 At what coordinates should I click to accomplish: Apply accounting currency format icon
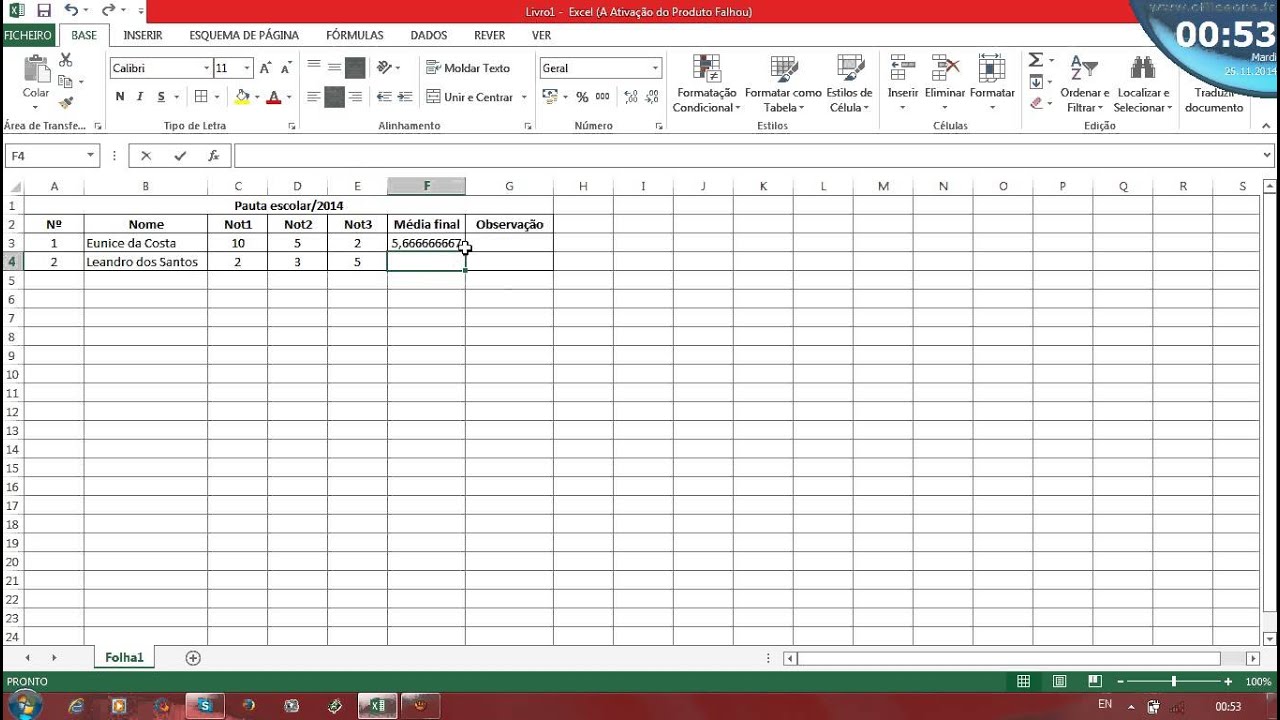coord(550,97)
